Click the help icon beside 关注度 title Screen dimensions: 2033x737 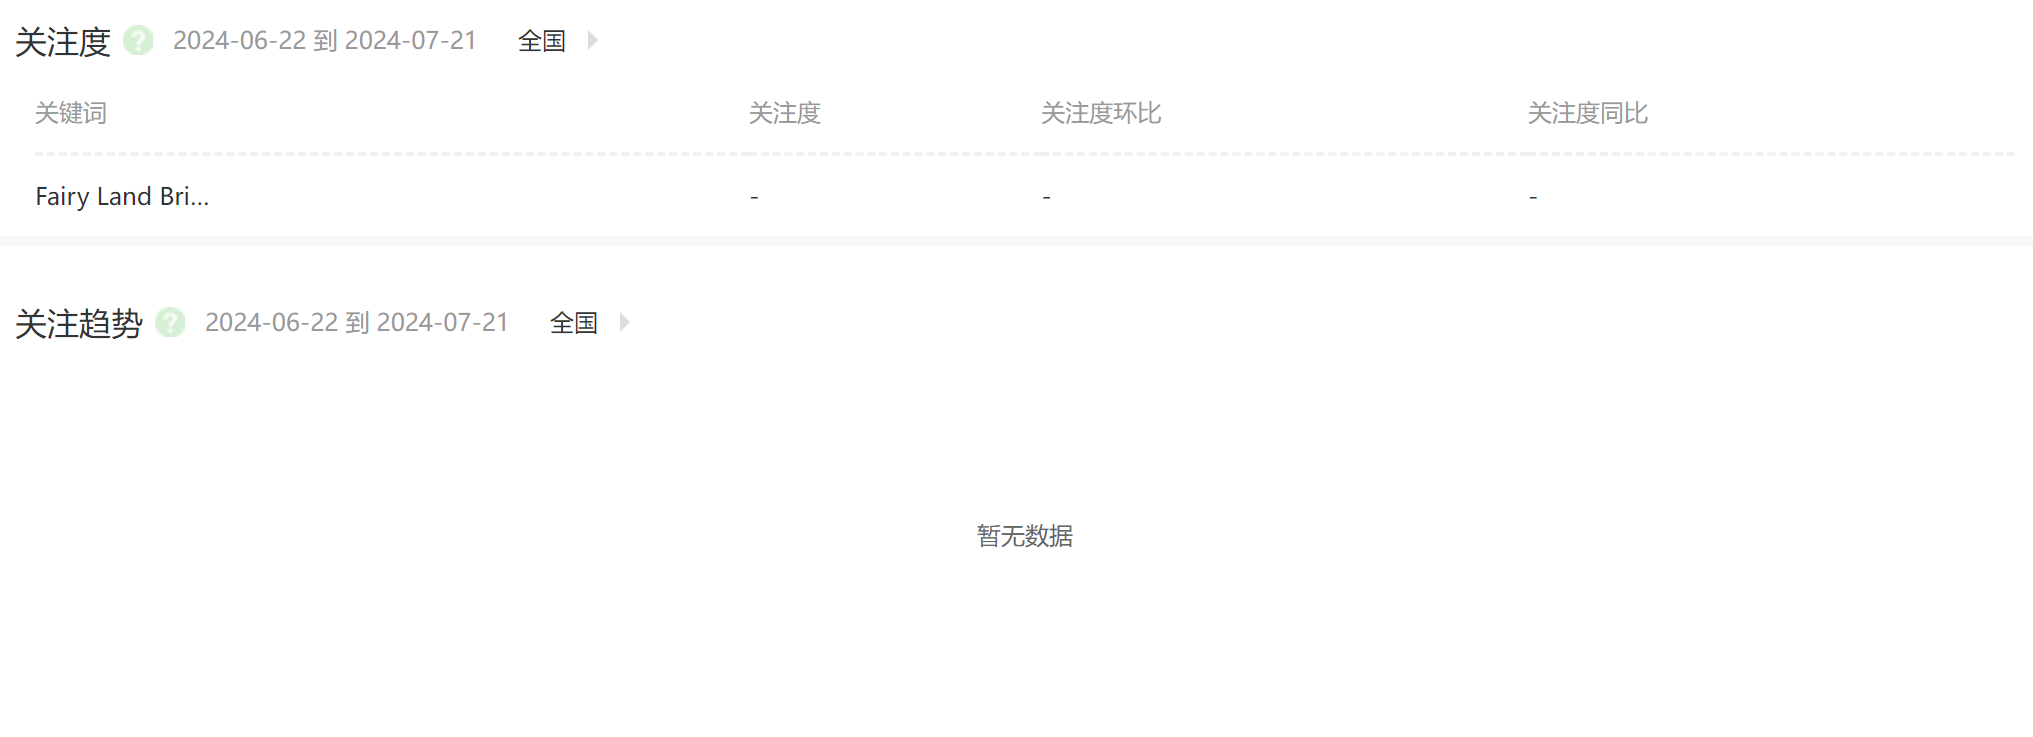[x=138, y=41]
